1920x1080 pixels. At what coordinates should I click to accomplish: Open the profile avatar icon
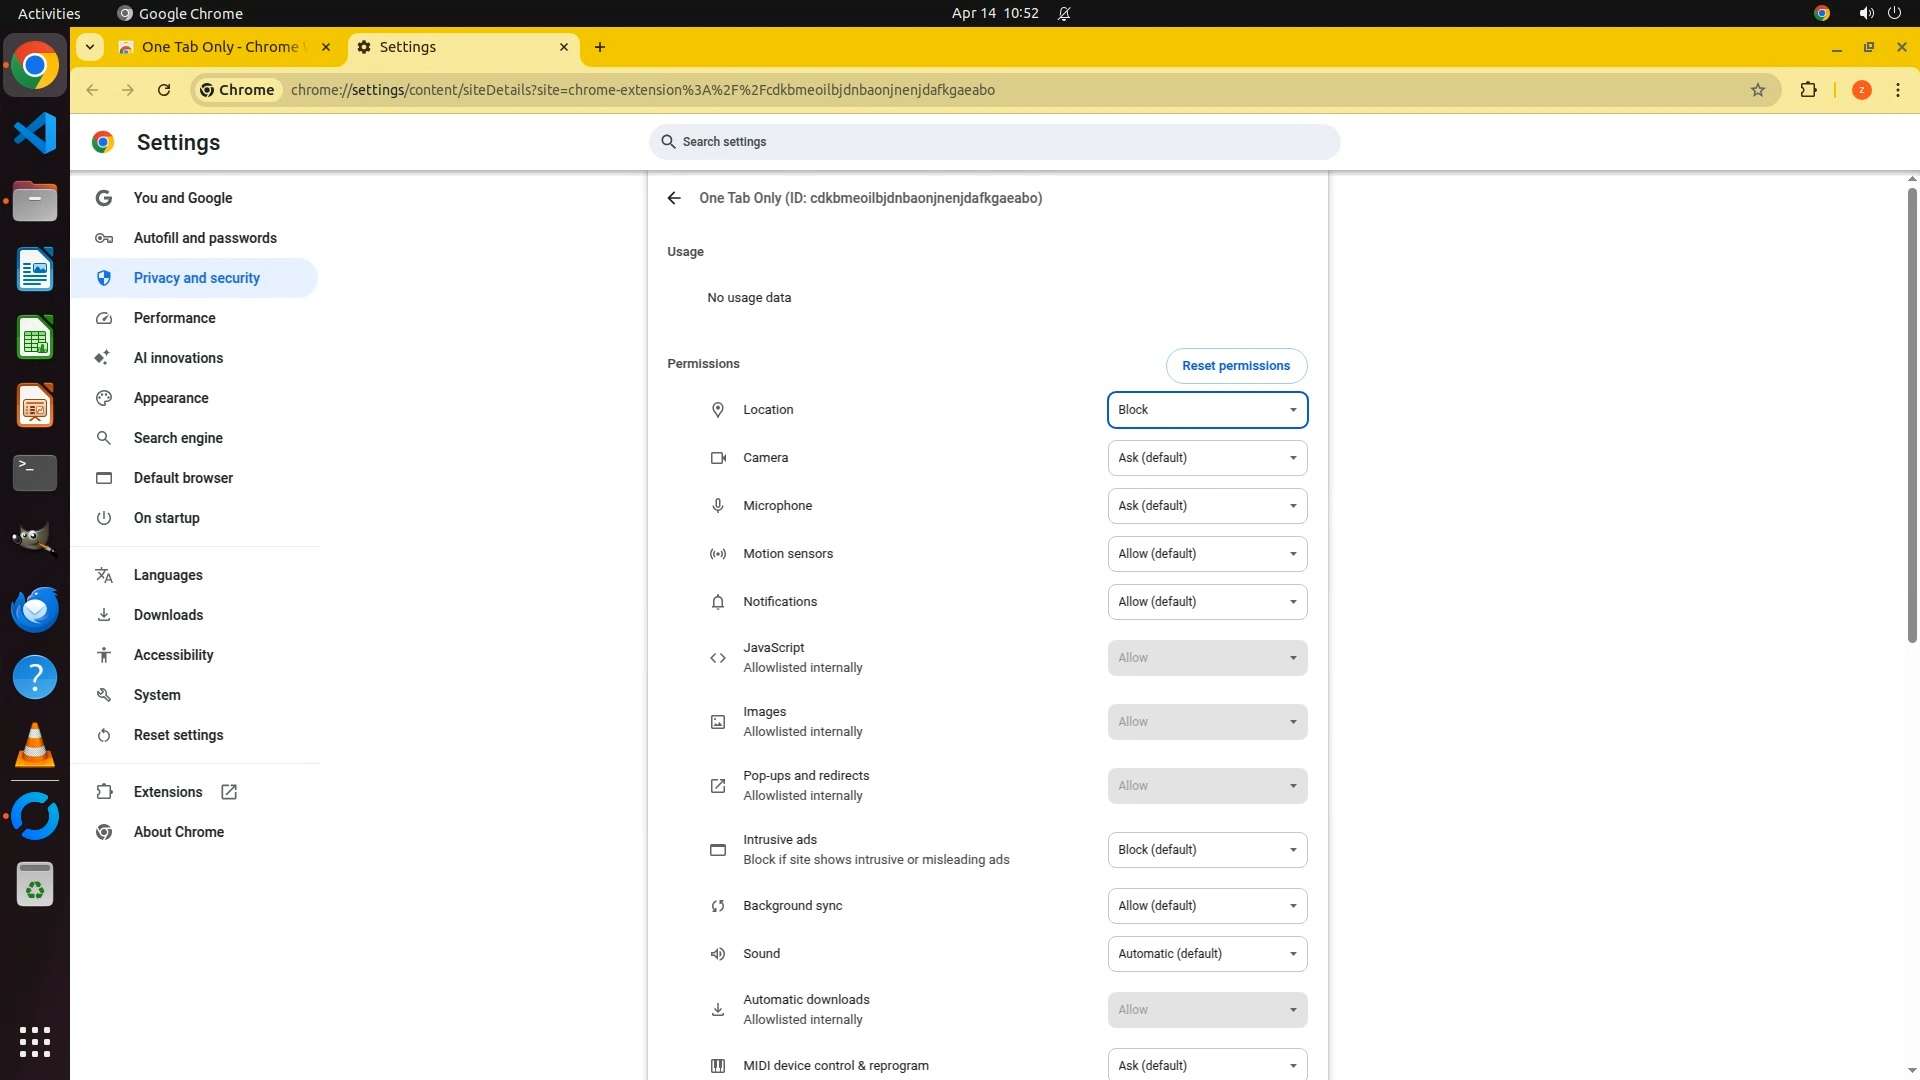tap(1861, 90)
